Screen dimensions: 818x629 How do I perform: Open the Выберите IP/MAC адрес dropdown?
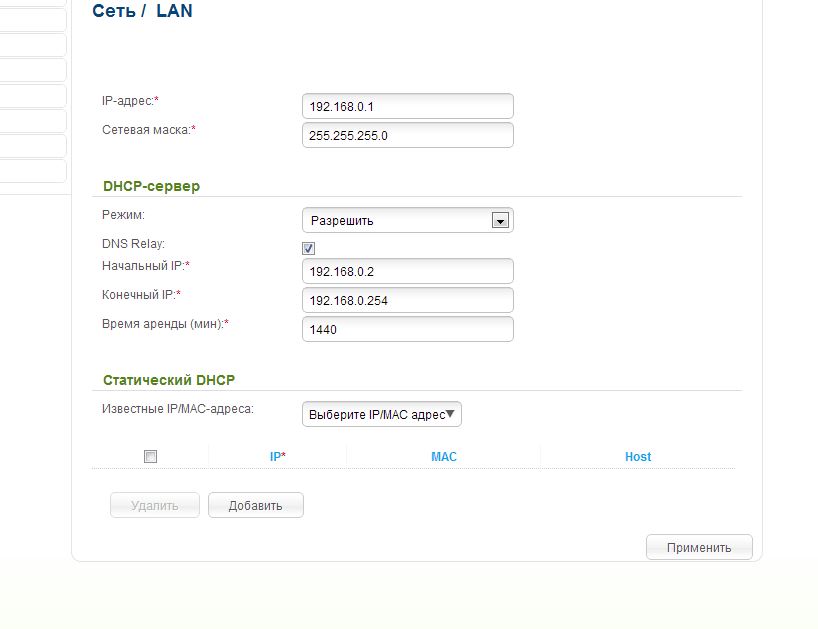(x=381, y=414)
